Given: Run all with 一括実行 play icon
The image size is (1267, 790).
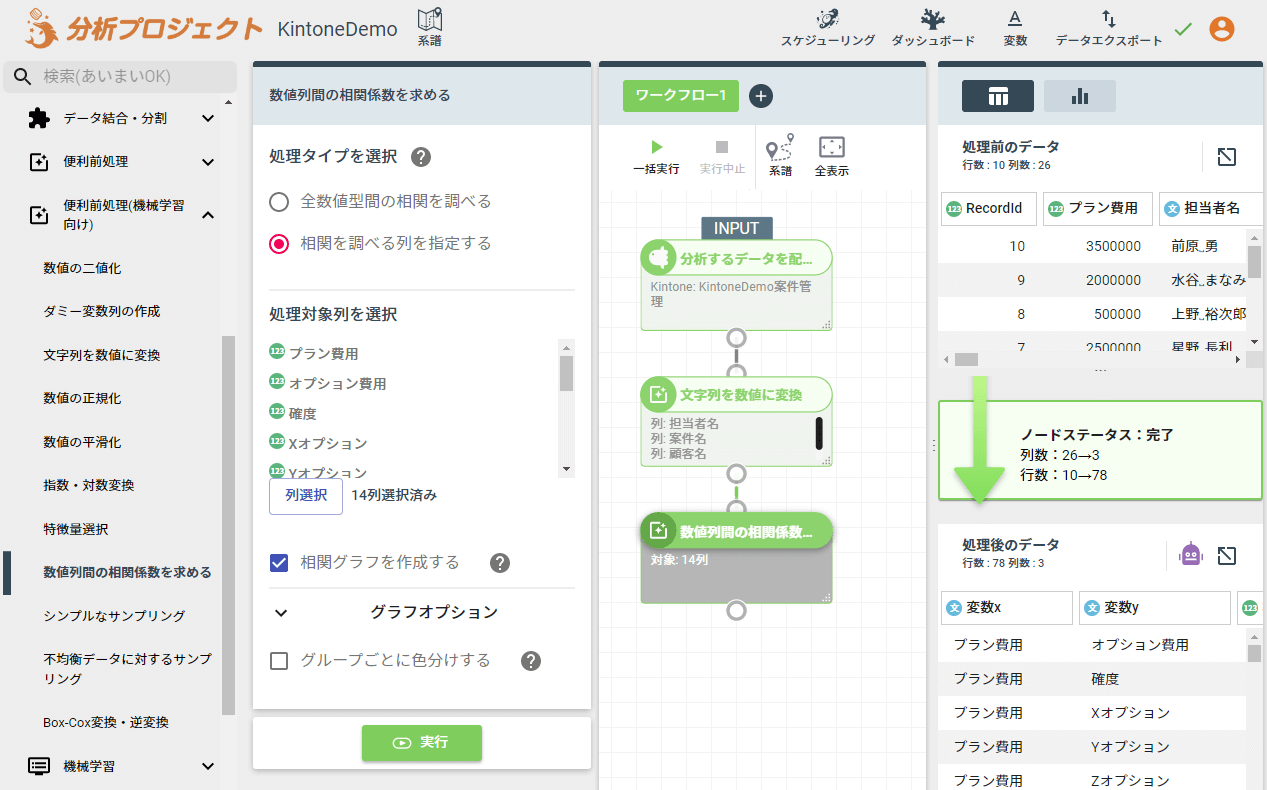Looking at the screenshot, I should [656, 148].
